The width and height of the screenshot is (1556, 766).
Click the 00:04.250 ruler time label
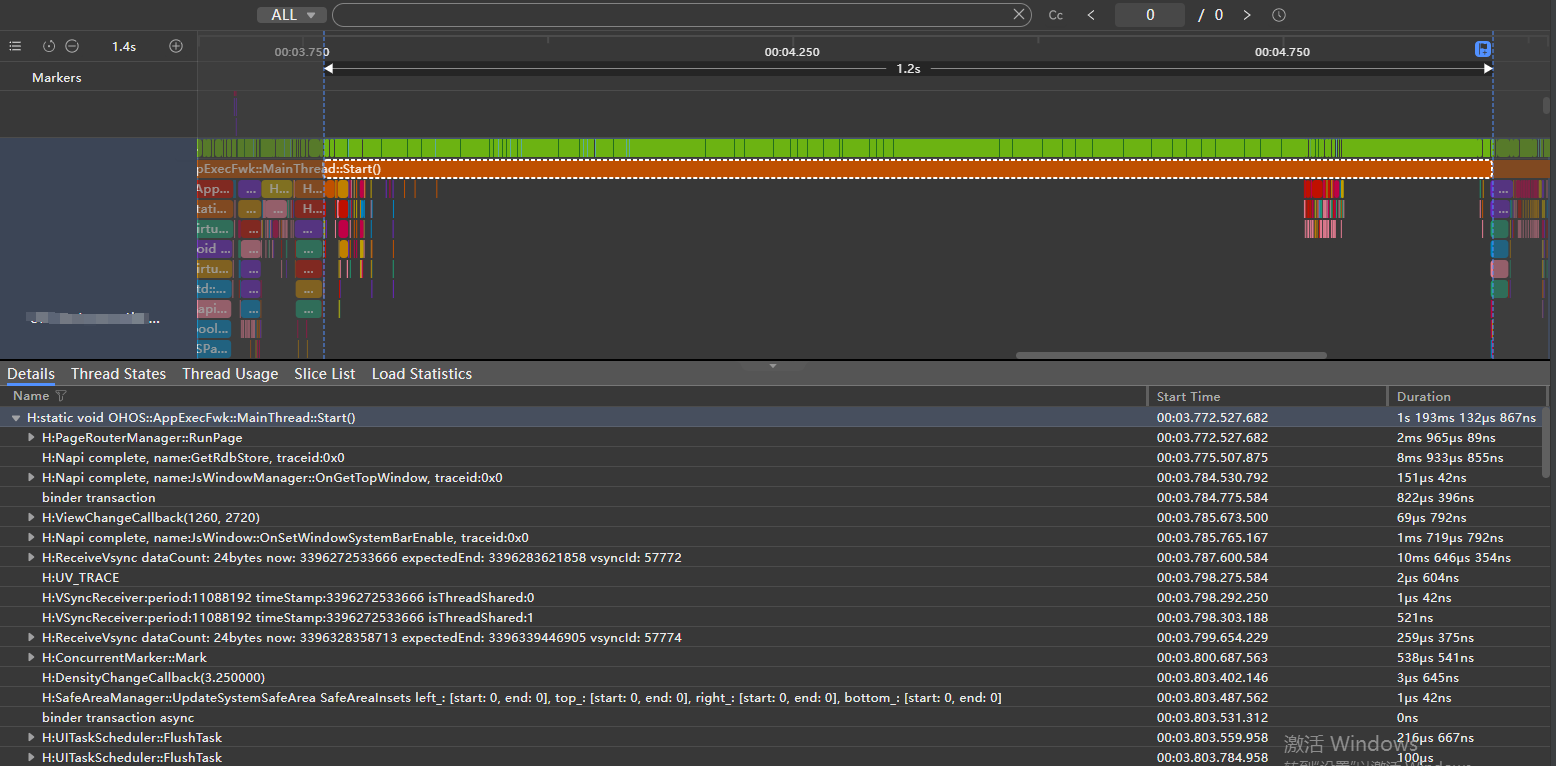(x=792, y=52)
